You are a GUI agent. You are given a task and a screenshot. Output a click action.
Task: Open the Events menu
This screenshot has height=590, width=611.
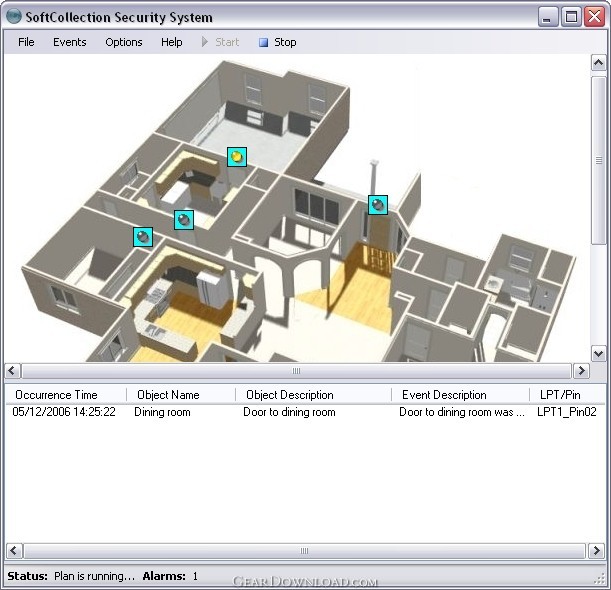70,42
